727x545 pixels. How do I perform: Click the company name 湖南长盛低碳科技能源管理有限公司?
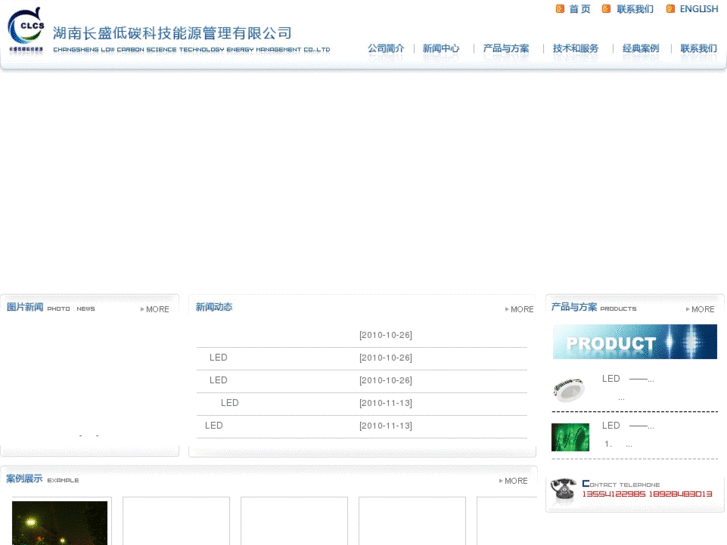[172, 33]
